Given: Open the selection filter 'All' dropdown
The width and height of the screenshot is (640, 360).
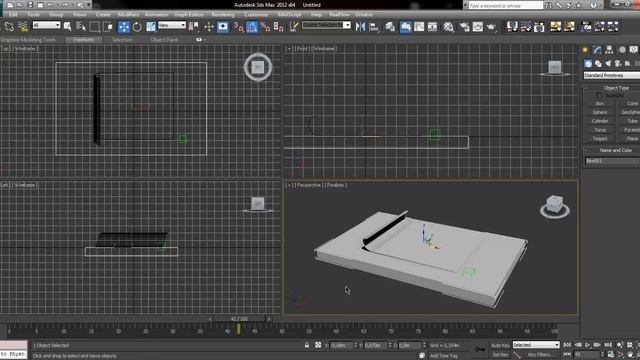Looking at the screenshot, I should pos(47,25).
